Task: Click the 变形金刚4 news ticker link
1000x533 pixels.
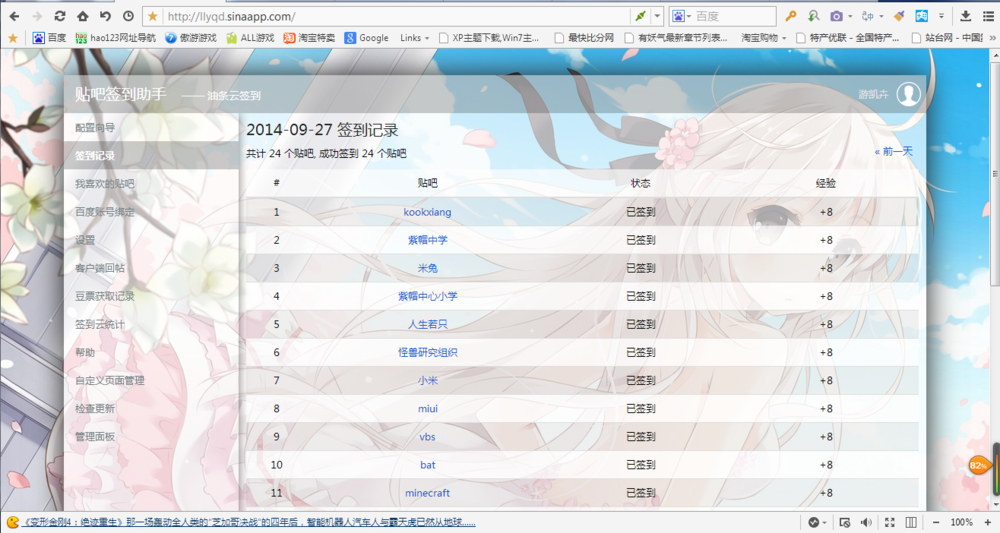Action: [249, 522]
